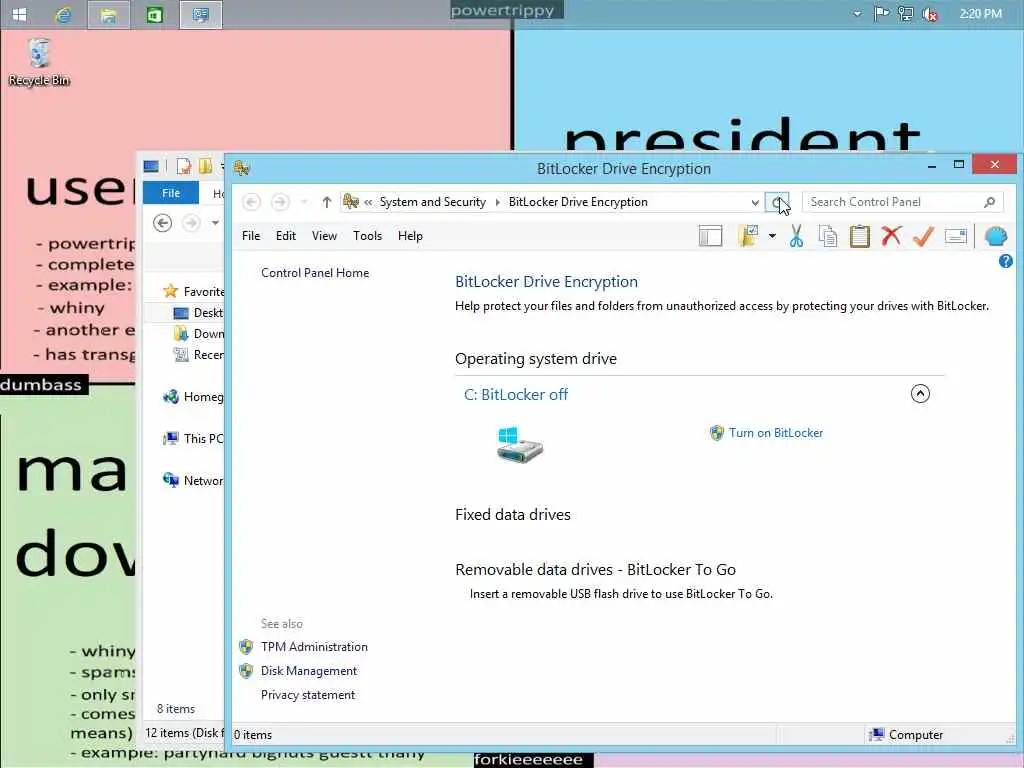Click the Explorer quick access new folder icon
Screen dimensions: 1024x768
click(206, 167)
